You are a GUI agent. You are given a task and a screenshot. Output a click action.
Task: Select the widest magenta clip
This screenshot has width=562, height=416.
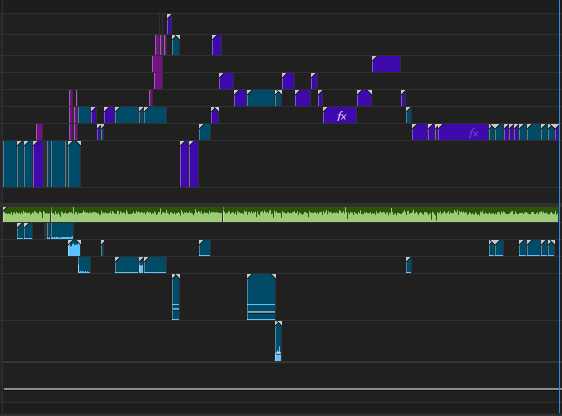pyautogui.click(x=157, y=64)
